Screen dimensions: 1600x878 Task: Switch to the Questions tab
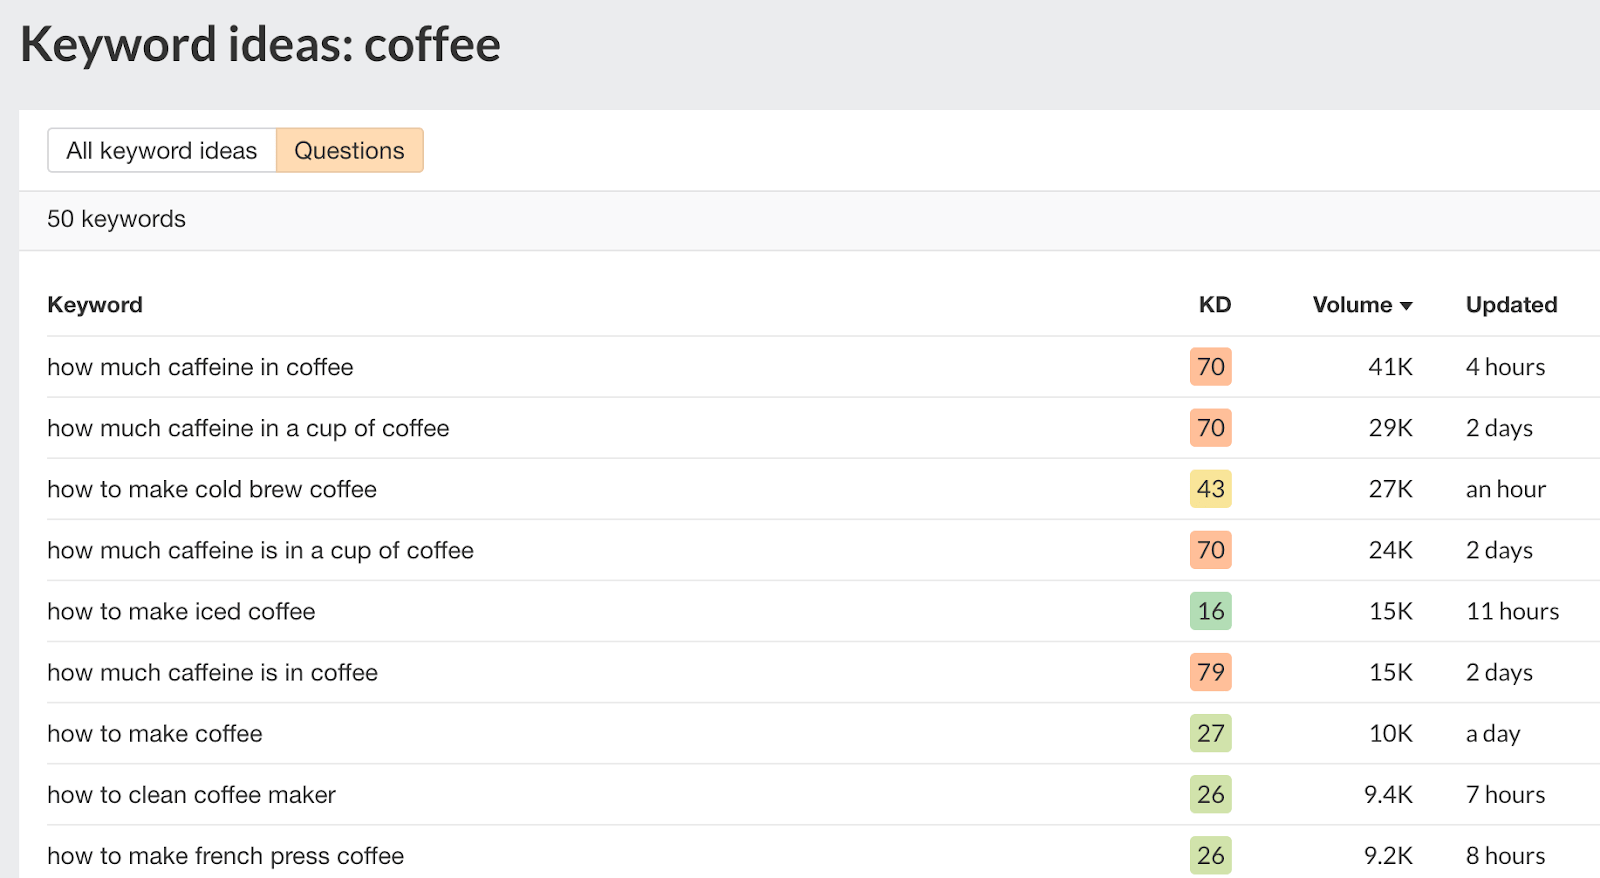349,150
